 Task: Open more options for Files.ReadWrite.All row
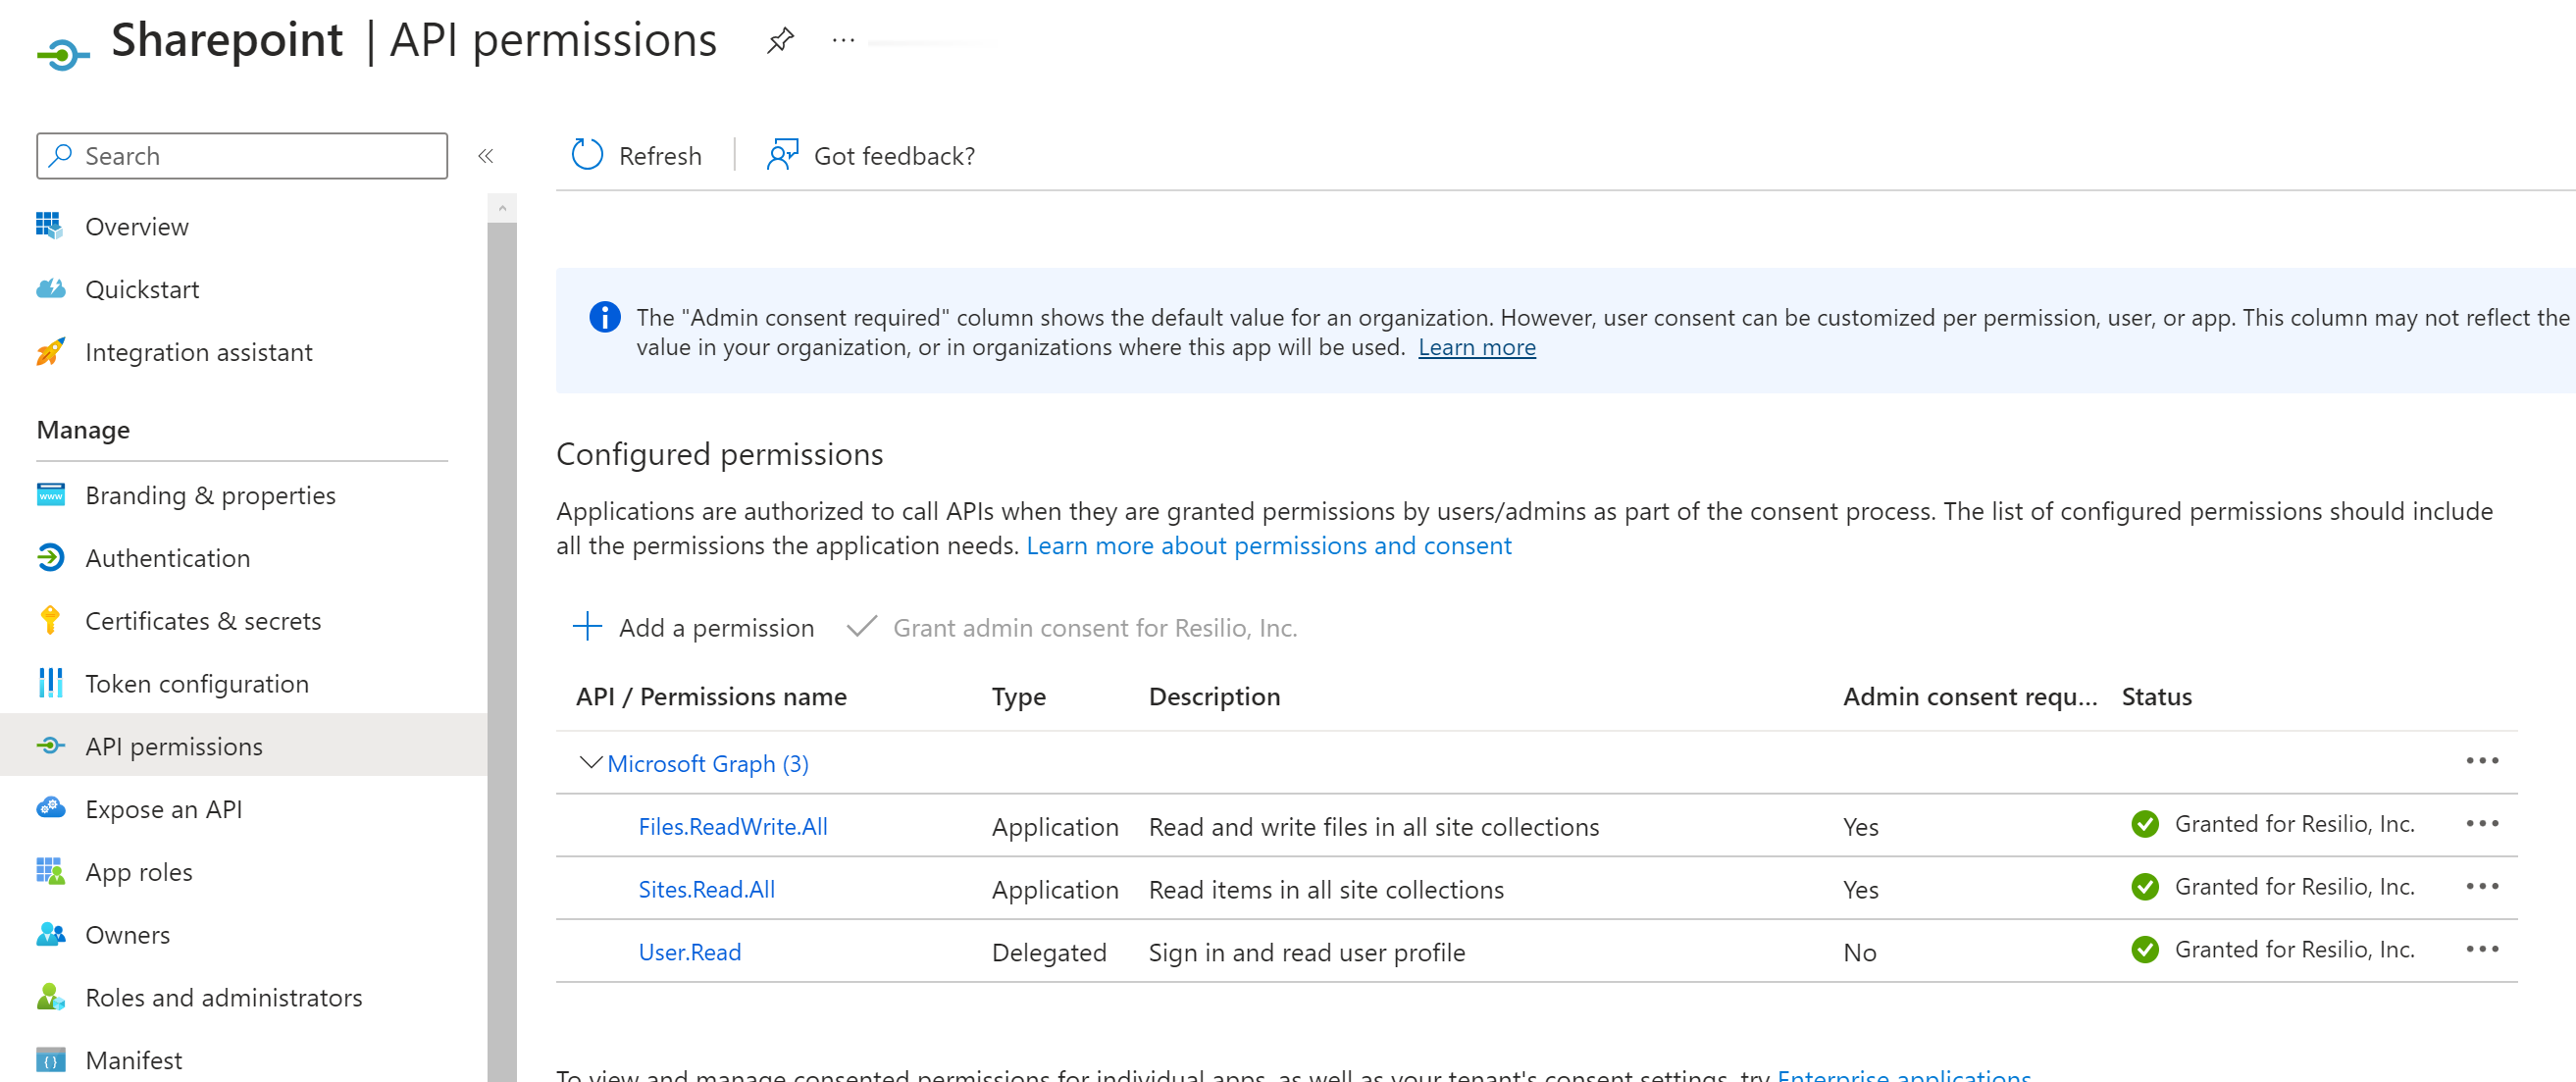[x=2481, y=824]
